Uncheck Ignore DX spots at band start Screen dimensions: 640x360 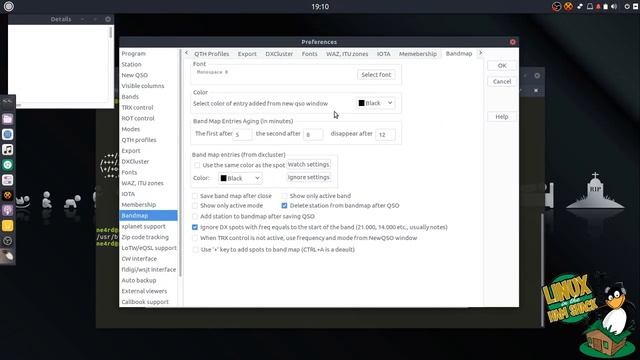tap(195, 227)
